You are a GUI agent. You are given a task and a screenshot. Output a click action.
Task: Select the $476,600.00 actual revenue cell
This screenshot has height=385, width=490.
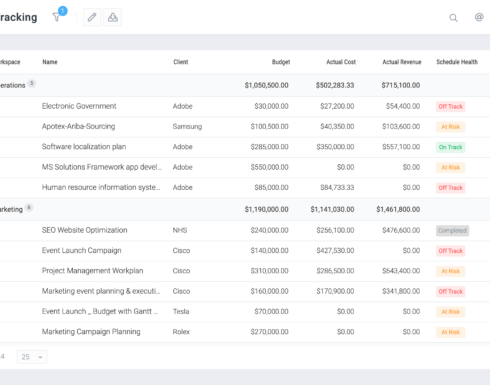coord(401,230)
